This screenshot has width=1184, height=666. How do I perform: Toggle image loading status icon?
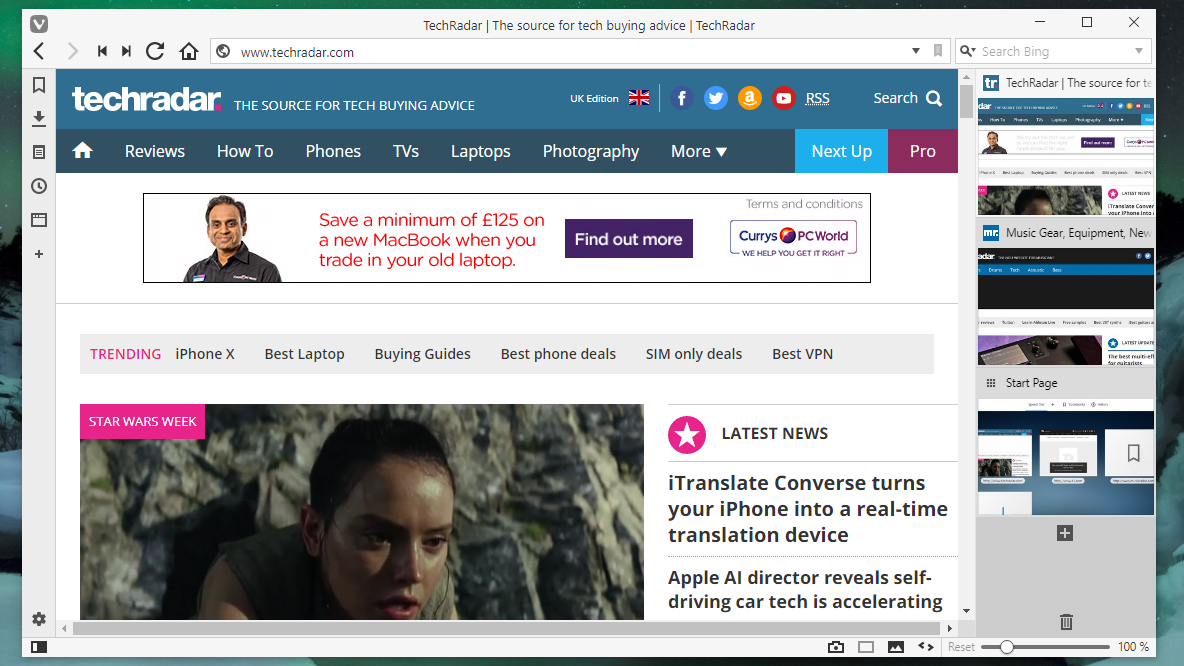pyautogui.click(x=896, y=647)
